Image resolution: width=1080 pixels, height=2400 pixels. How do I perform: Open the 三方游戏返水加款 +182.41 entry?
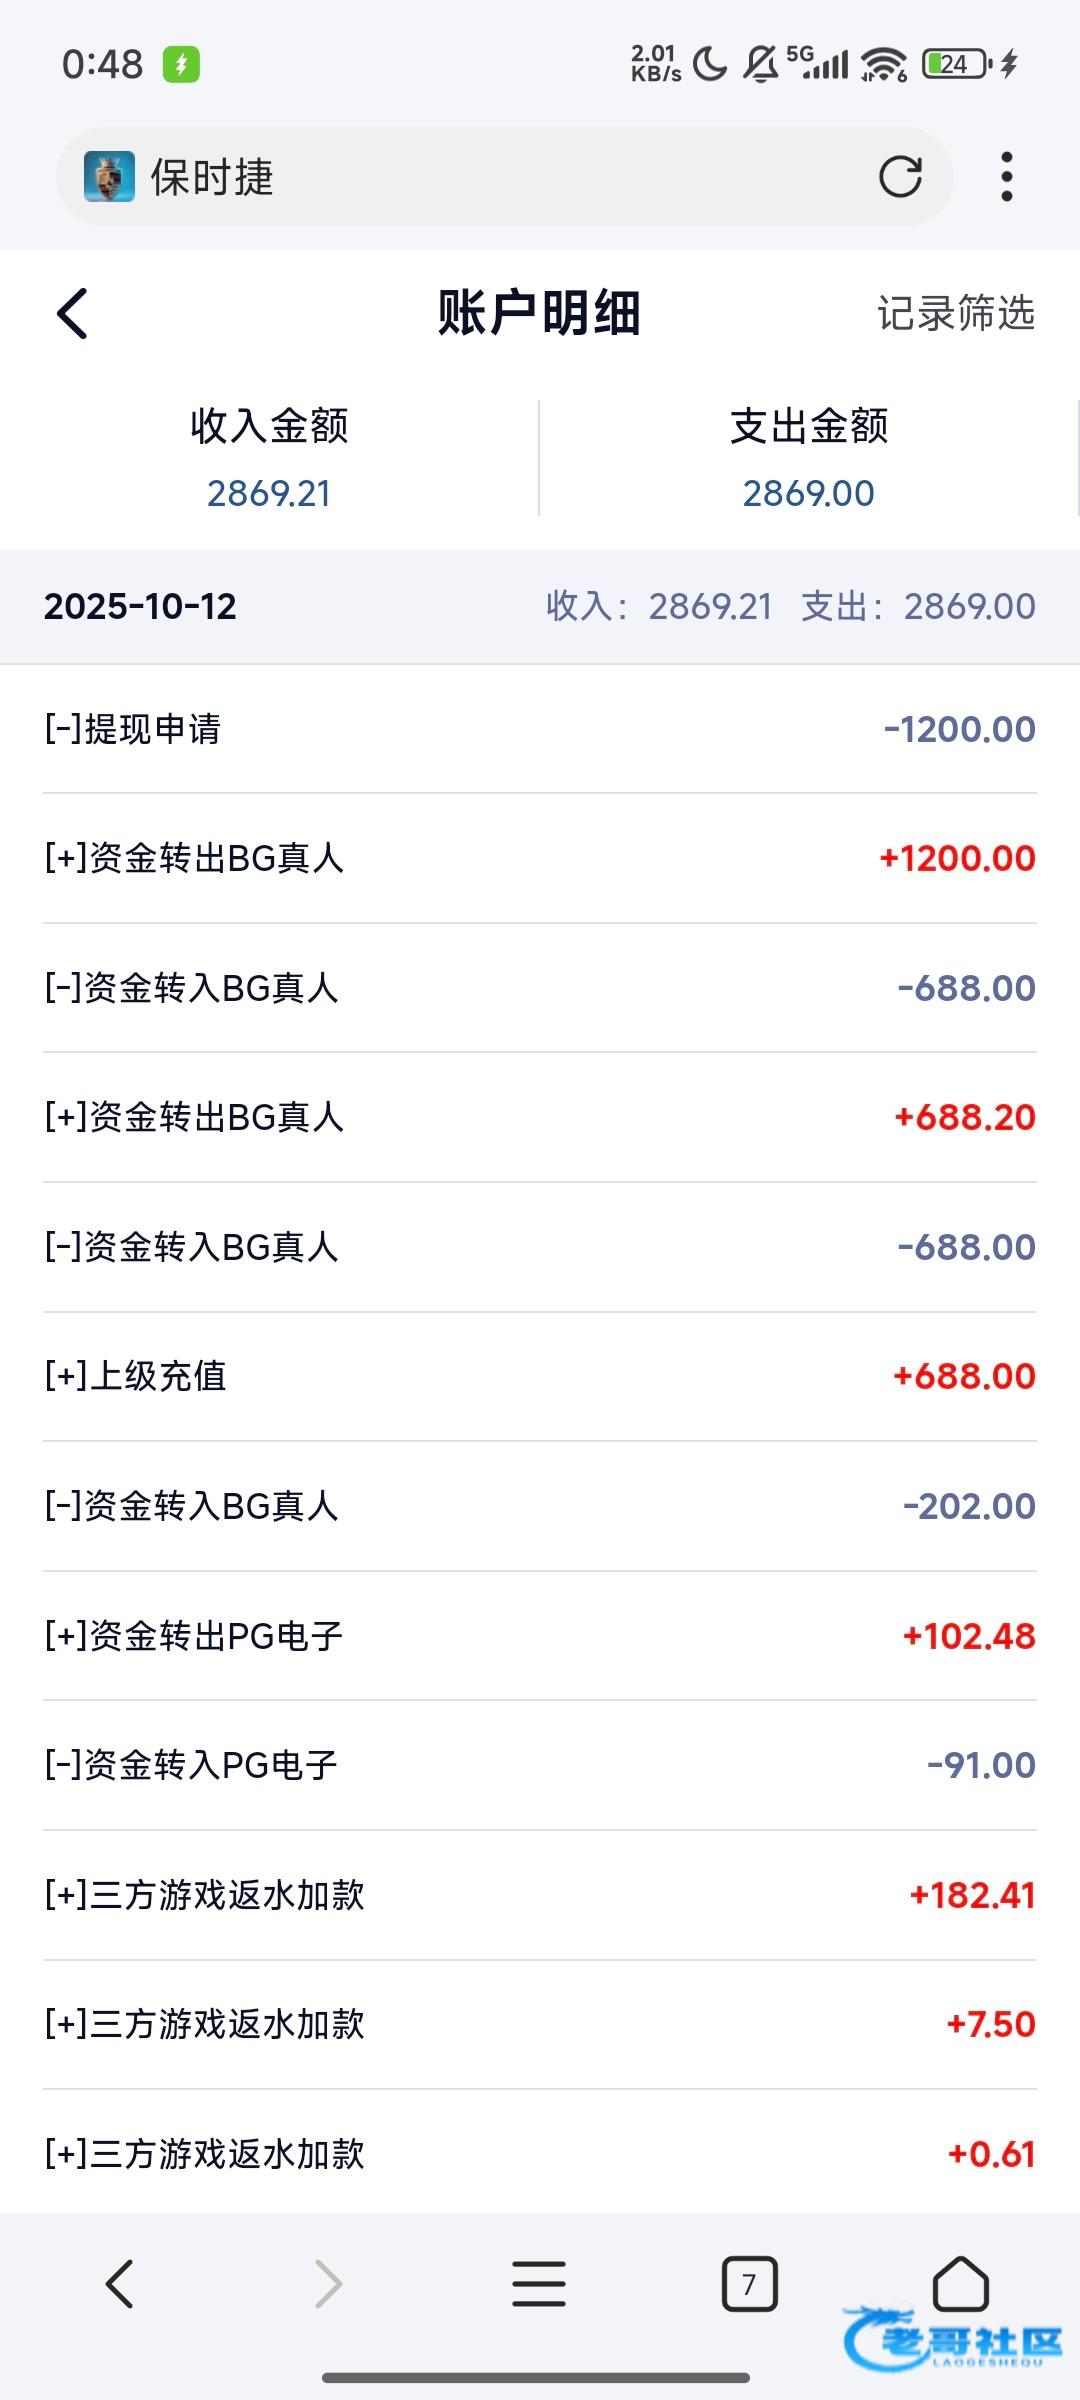pos(540,1895)
